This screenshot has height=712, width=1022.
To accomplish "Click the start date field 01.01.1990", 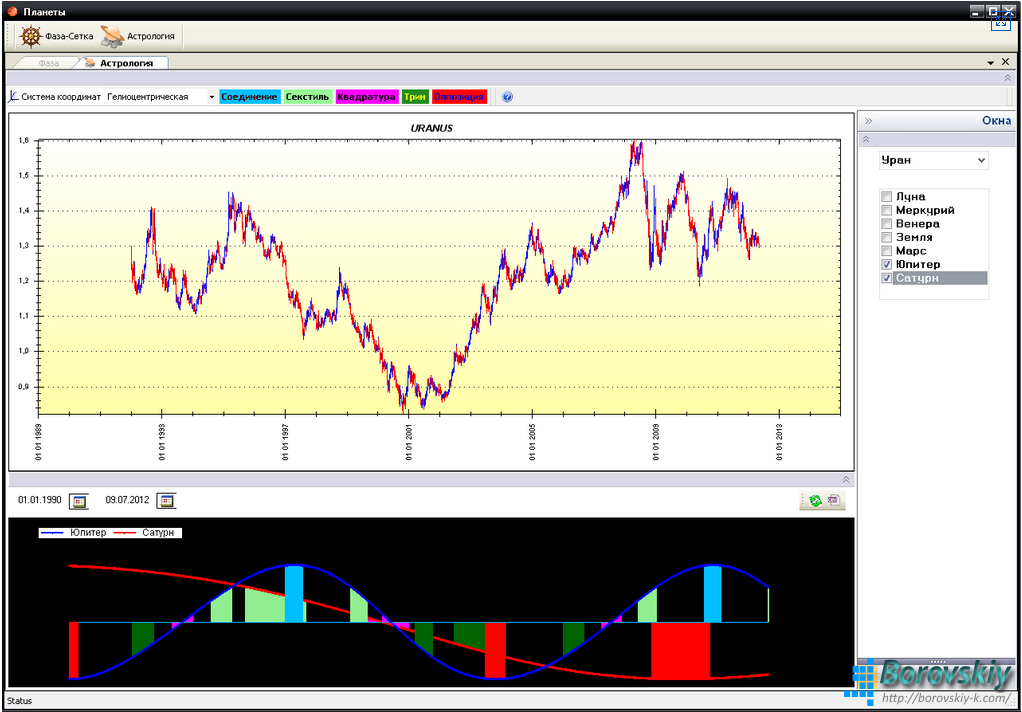I will (40, 501).
